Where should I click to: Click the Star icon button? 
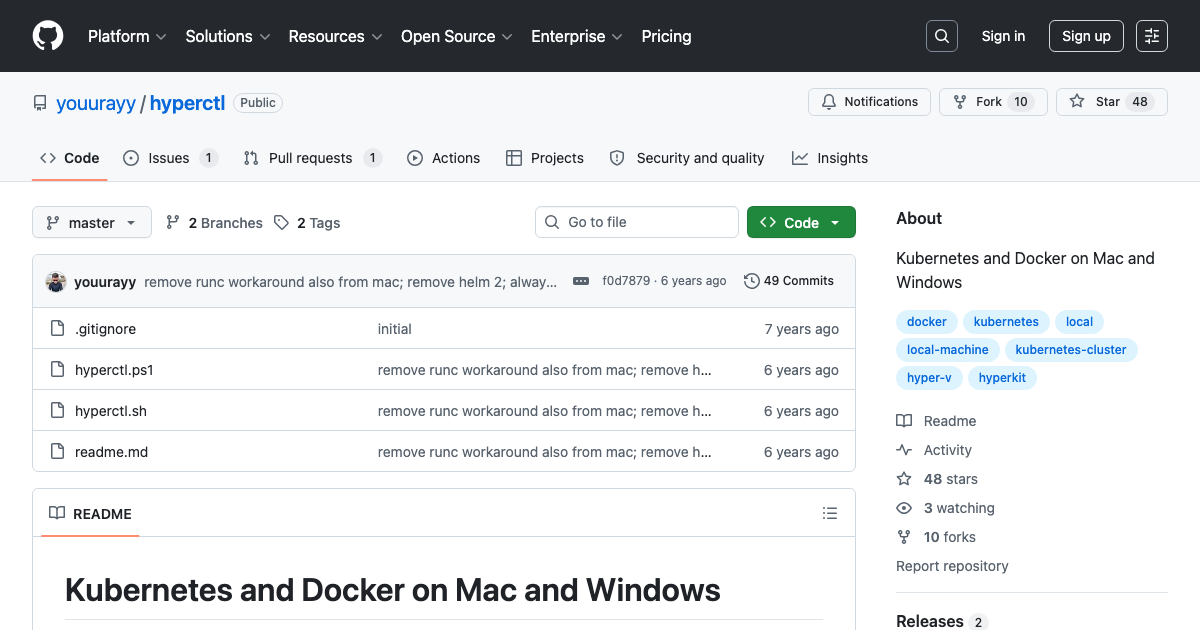(1077, 102)
